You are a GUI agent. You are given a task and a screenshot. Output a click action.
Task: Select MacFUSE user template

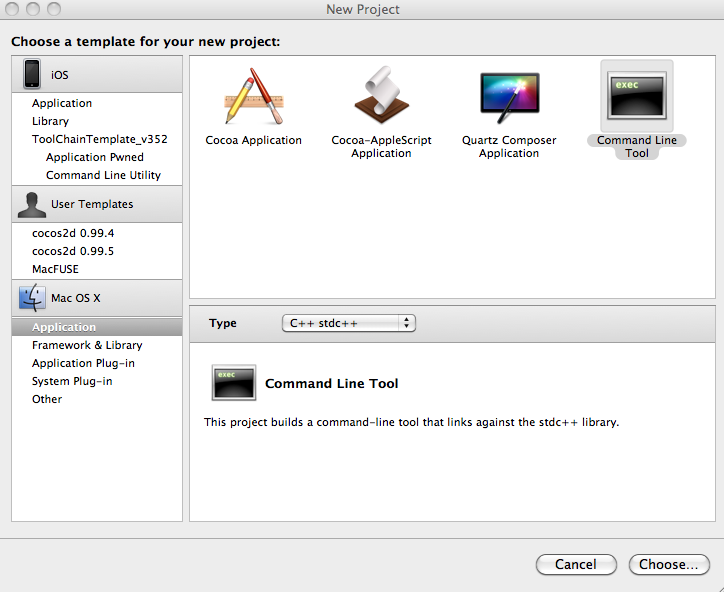(55, 269)
